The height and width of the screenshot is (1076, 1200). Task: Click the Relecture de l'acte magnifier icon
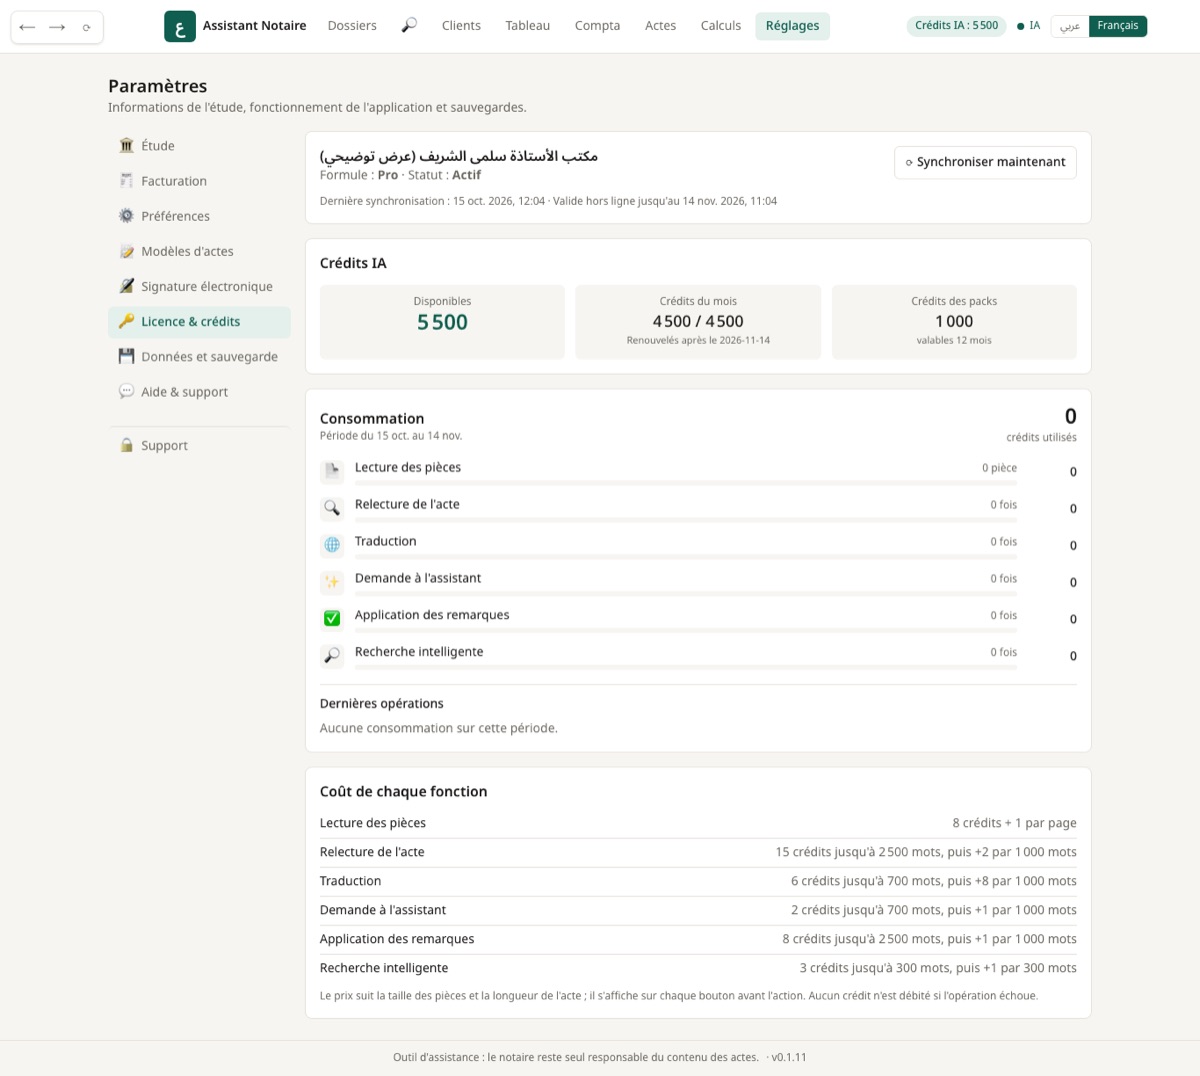(x=332, y=508)
